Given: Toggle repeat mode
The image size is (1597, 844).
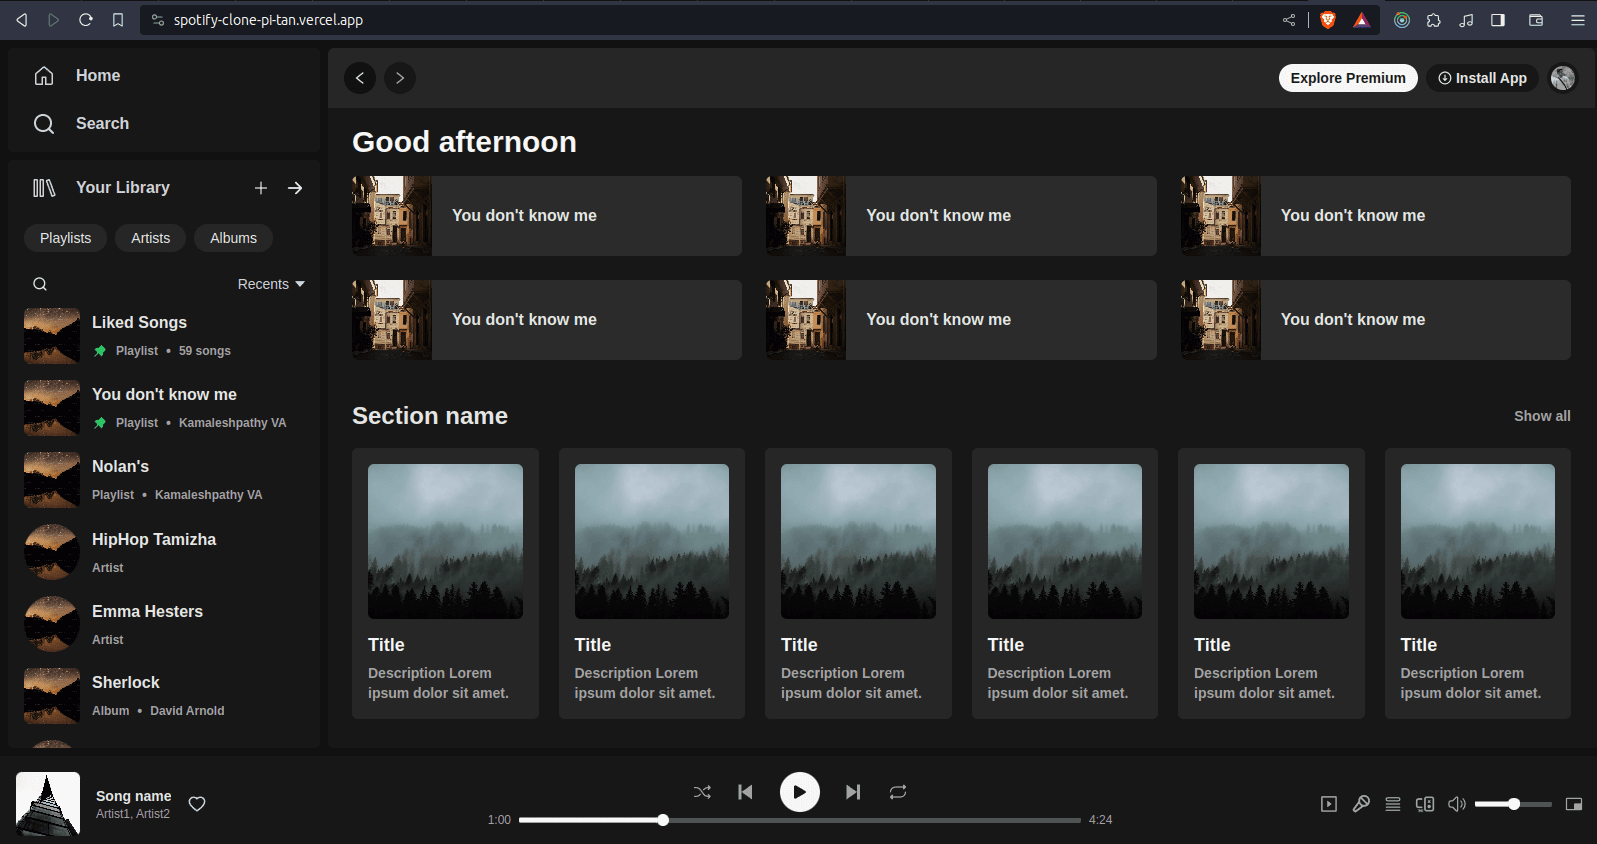Looking at the screenshot, I should (898, 792).
